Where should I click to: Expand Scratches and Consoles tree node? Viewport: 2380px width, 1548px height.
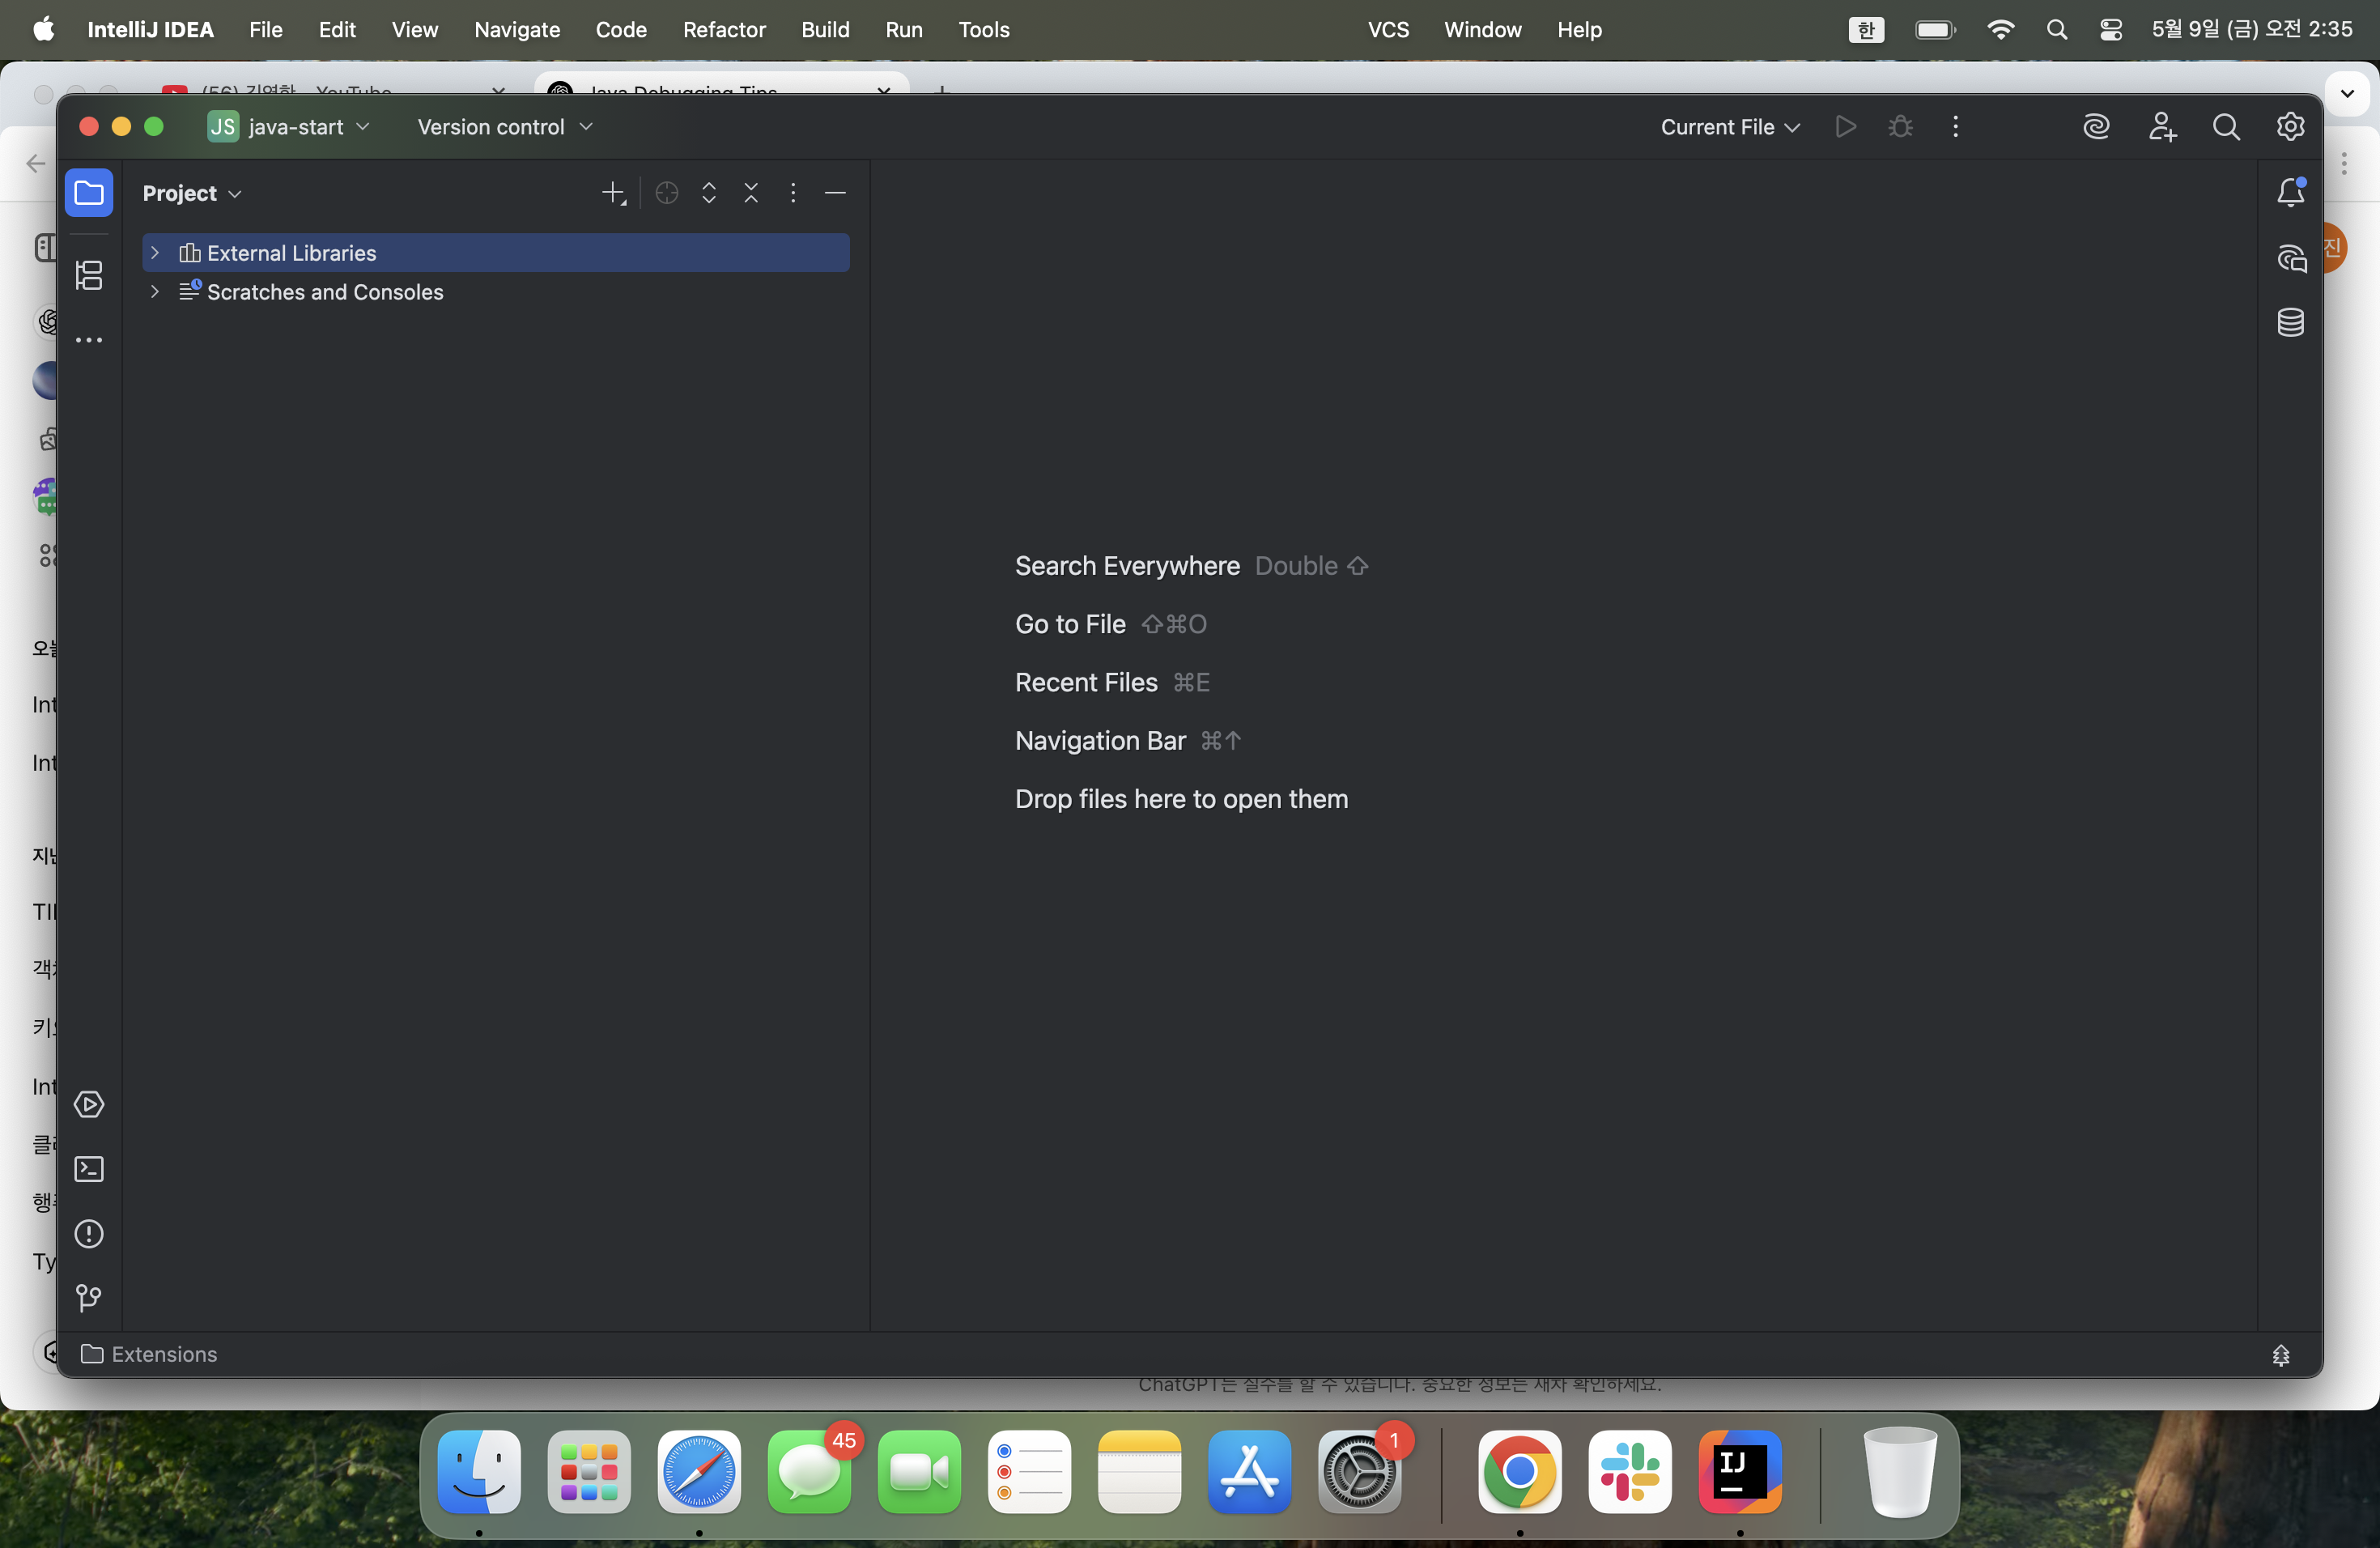point(155,292)
